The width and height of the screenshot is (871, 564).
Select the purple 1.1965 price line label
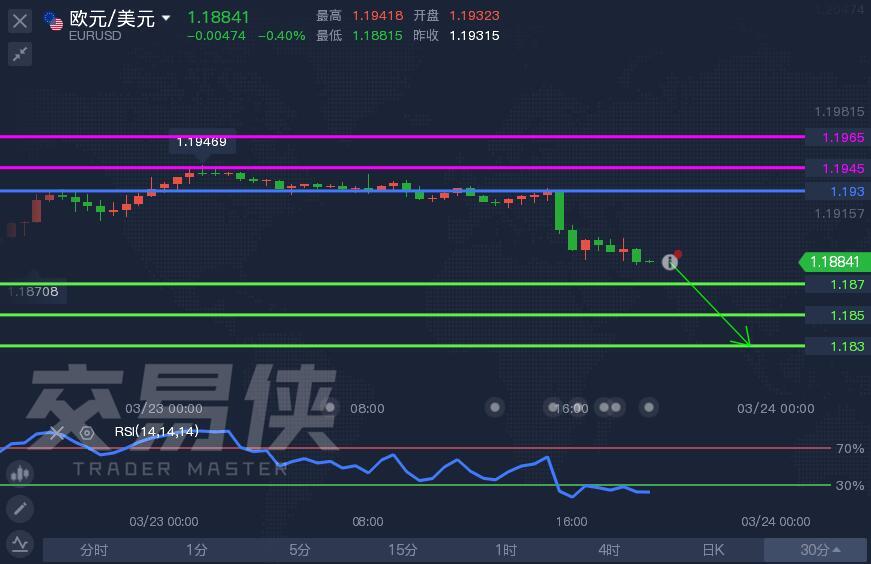839,137
